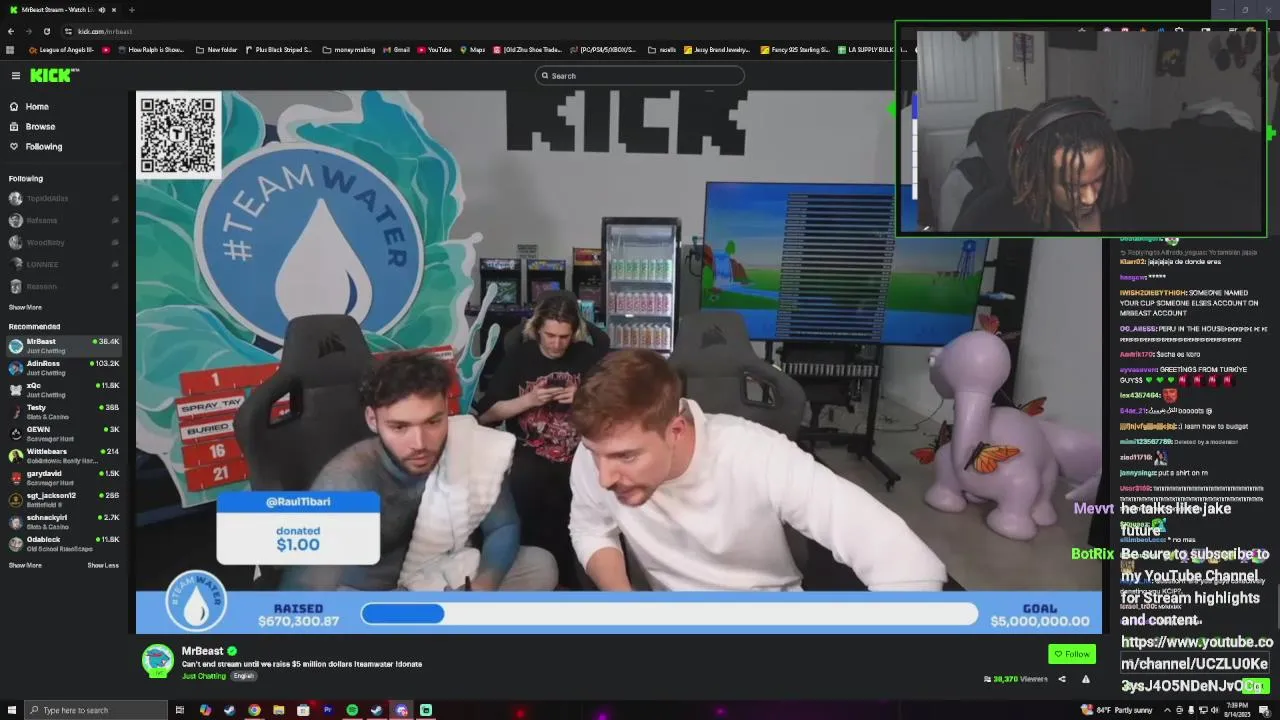Click the browser back arrow

pos(10,31)
